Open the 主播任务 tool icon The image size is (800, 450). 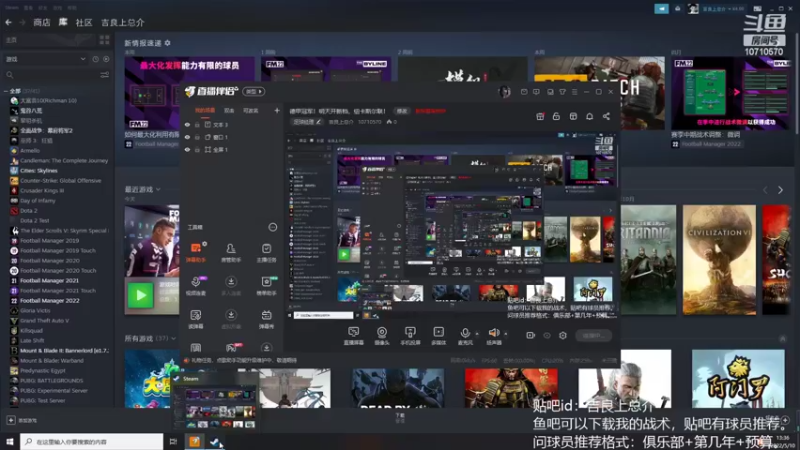[x=266, y=248]
